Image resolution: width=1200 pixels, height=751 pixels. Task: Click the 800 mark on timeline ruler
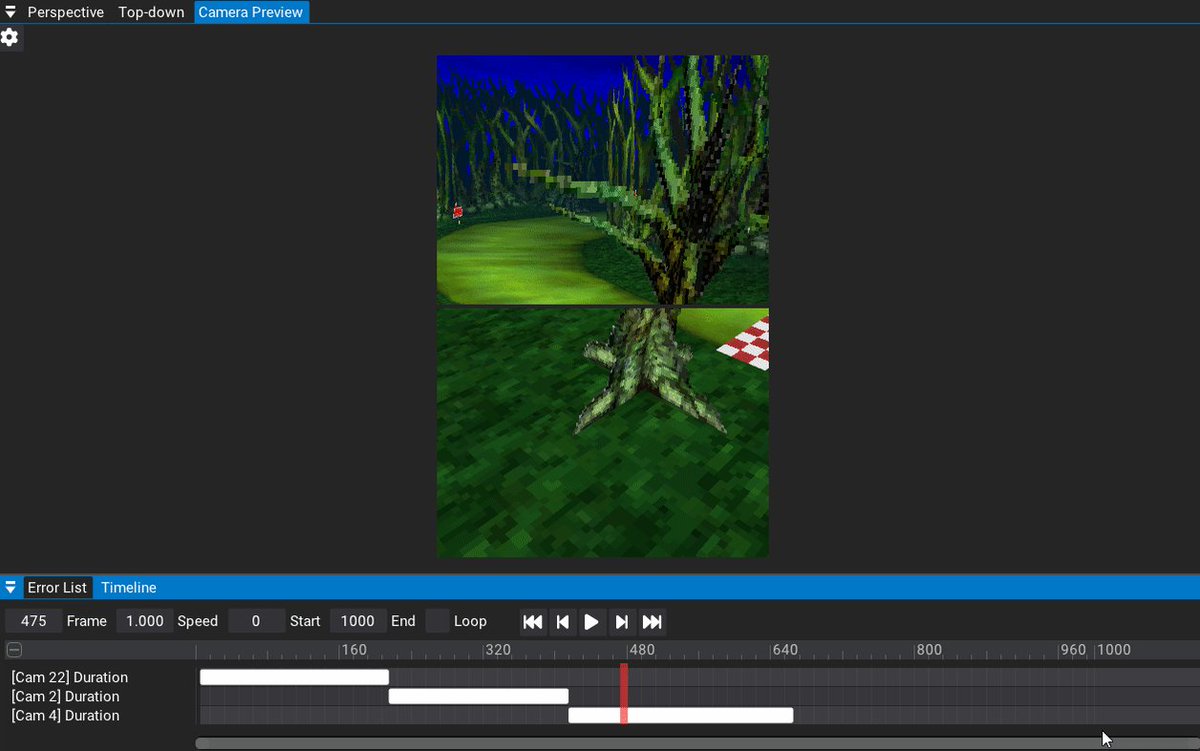930,650
